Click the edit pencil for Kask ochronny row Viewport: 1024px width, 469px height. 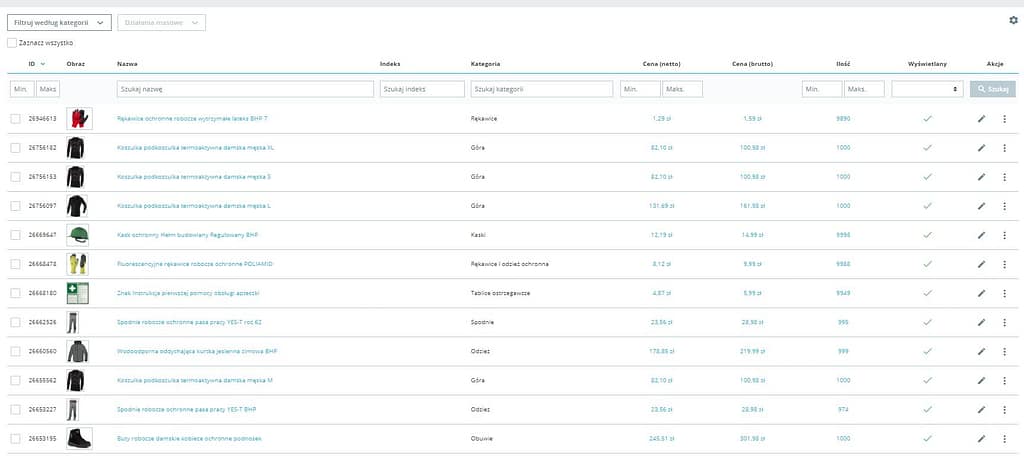click(x=981, y=236)
